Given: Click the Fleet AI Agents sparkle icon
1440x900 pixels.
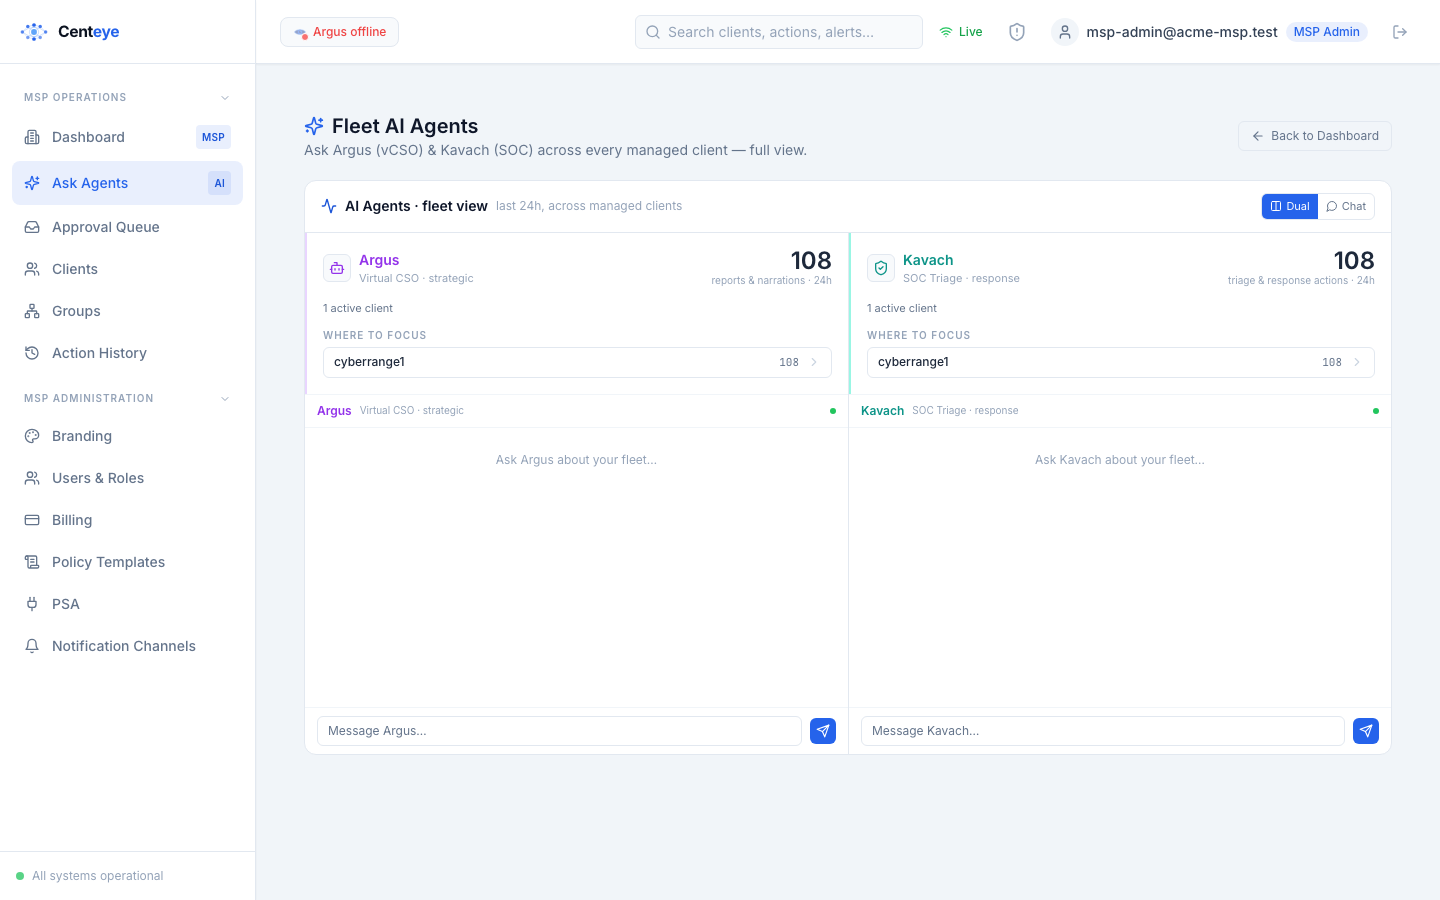Looking at the screenshot, I should coord(314,126).
